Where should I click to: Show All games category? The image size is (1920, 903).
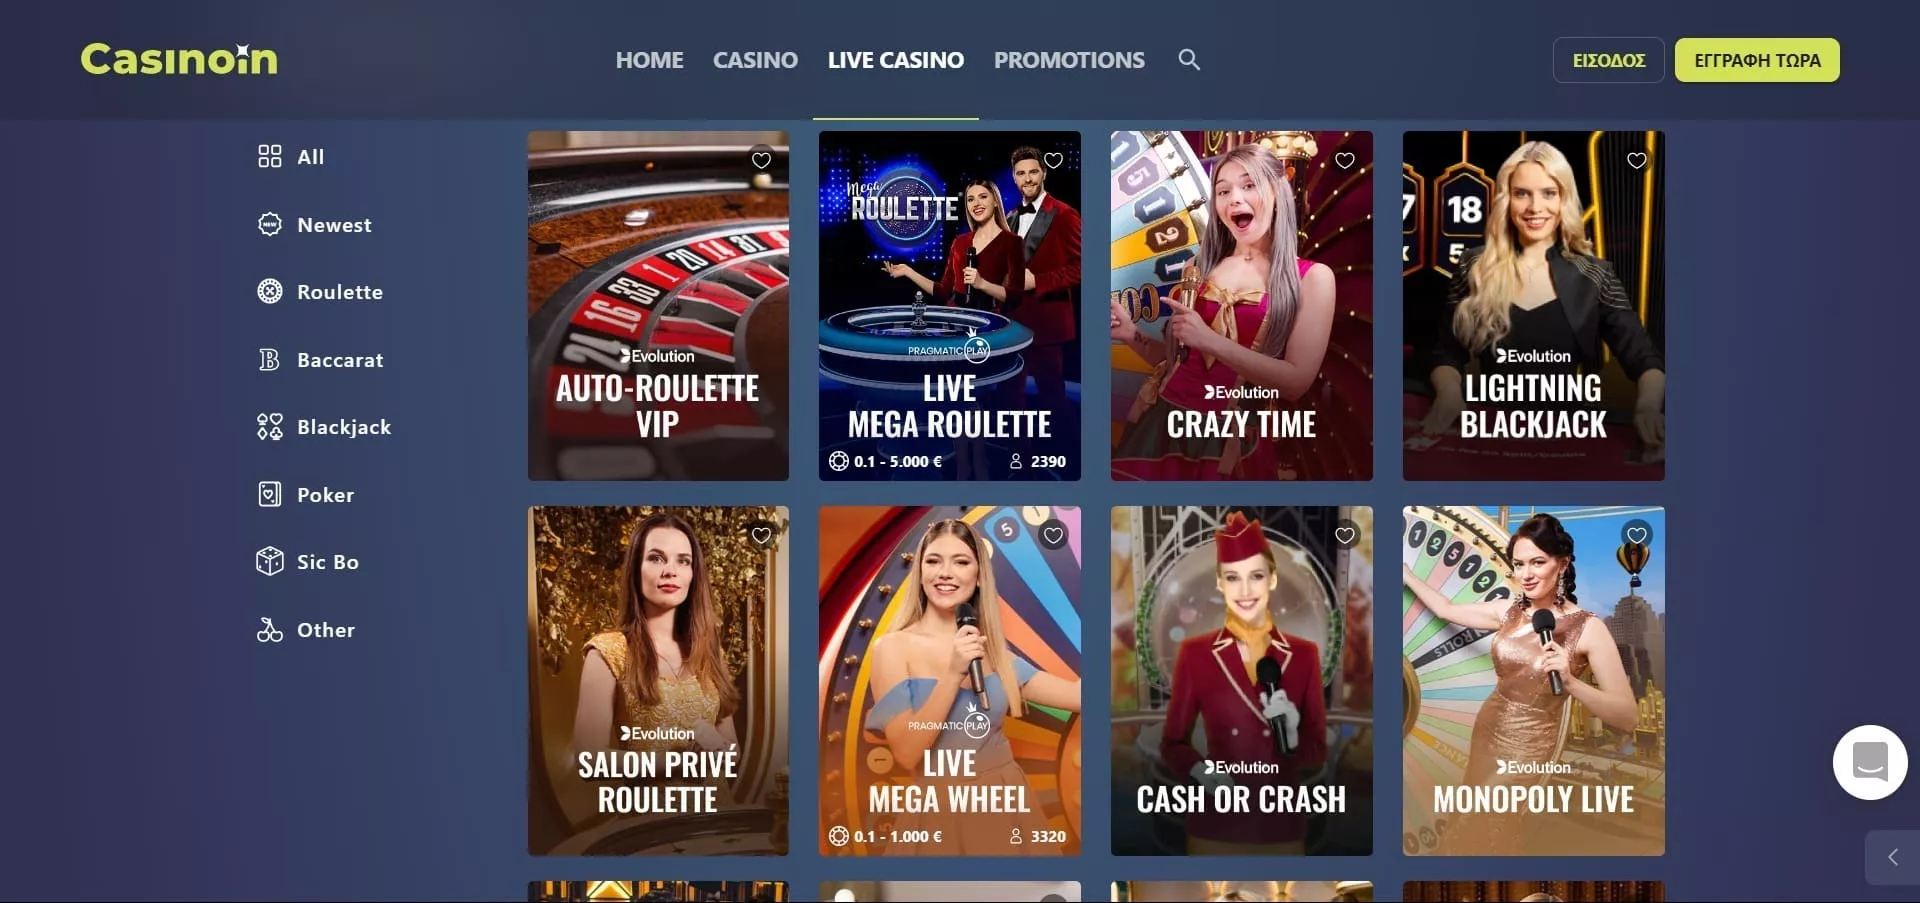coord(291,156)
